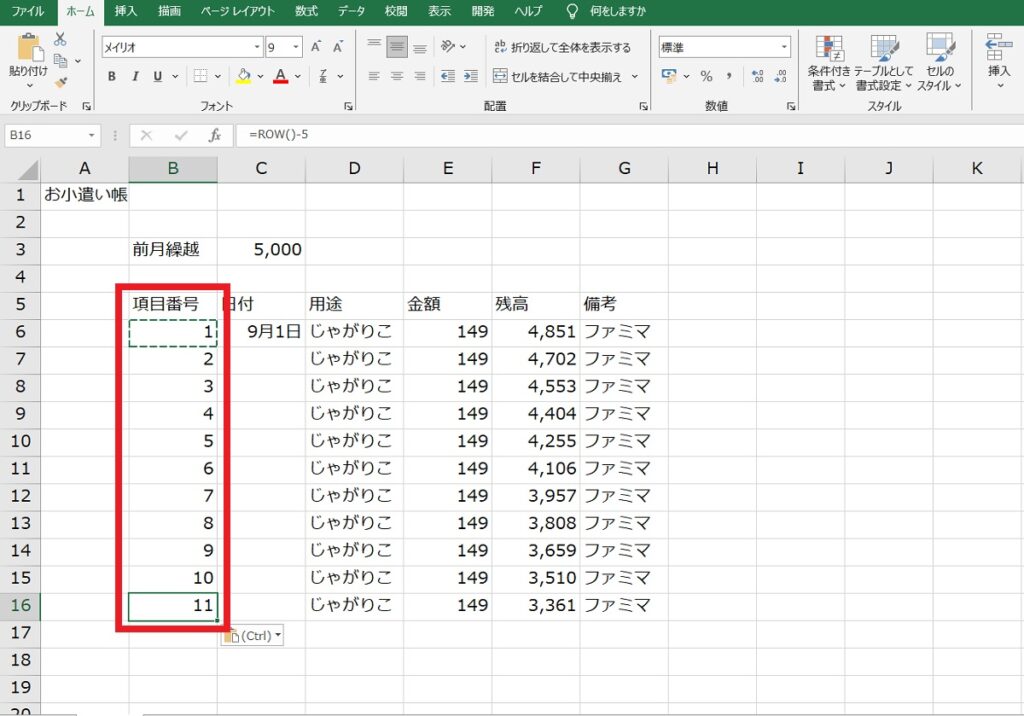Align text left

click(x=374, y=76)
